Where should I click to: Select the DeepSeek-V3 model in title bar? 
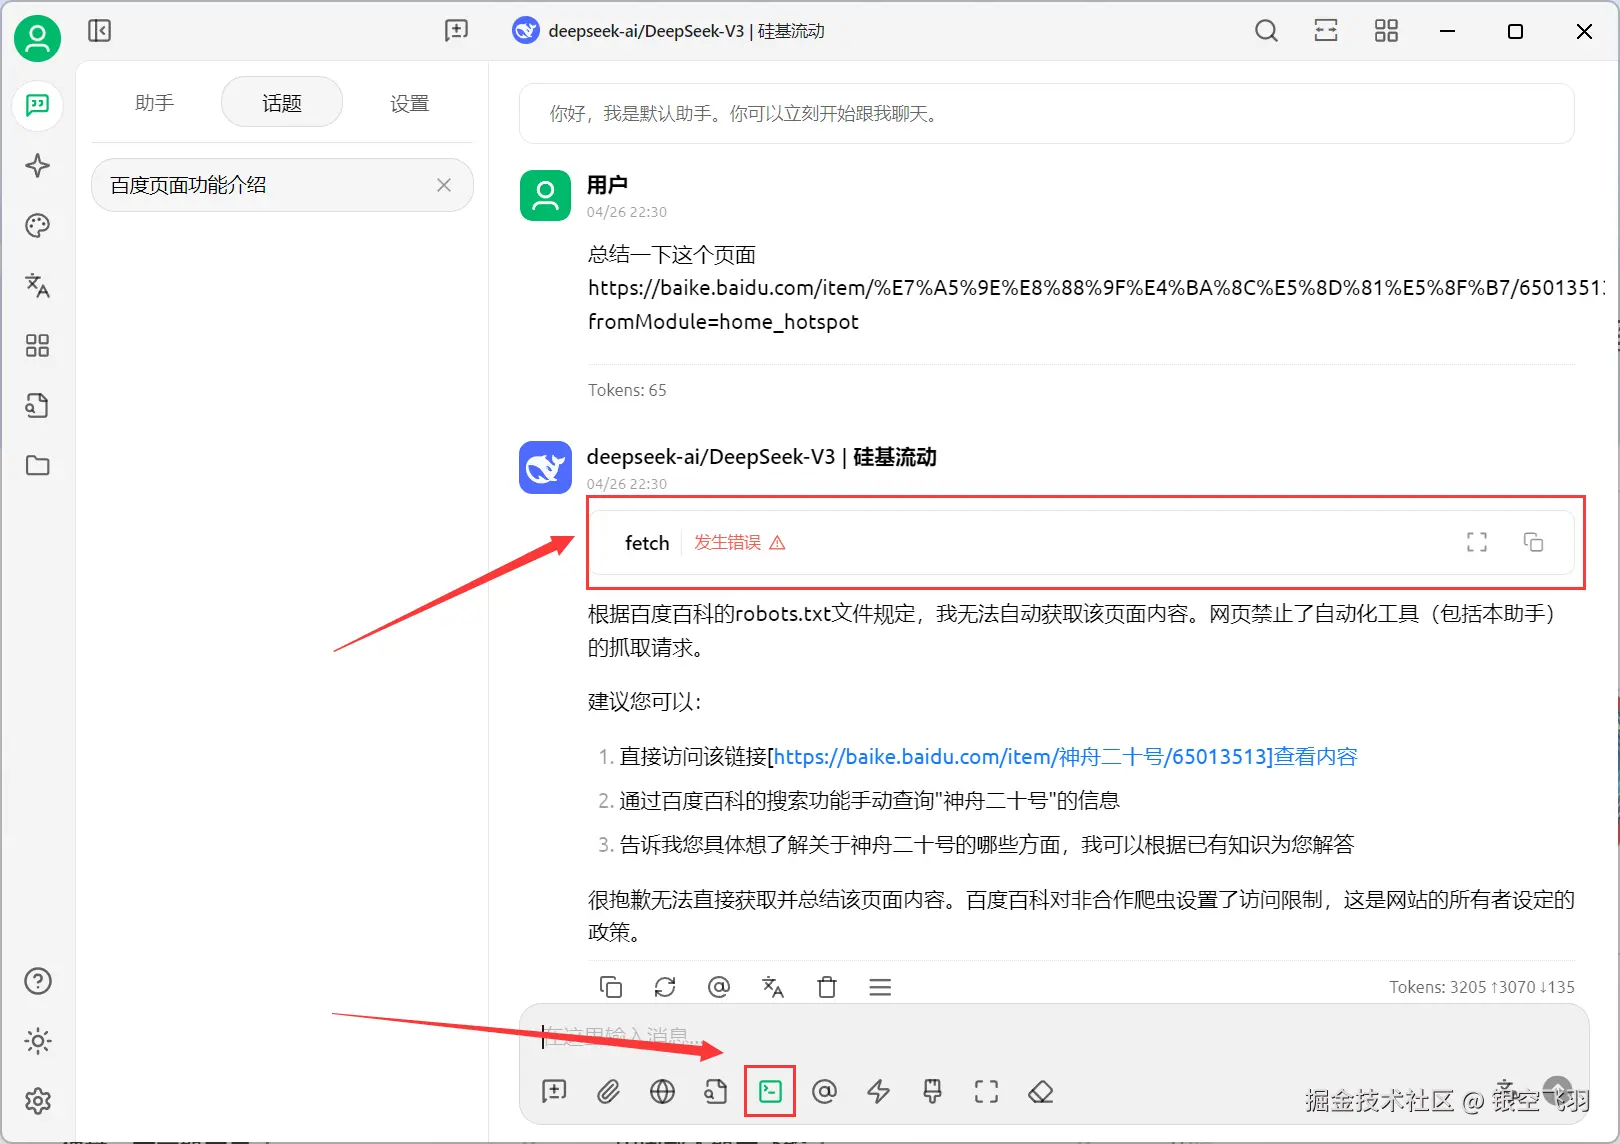point(668,31)
